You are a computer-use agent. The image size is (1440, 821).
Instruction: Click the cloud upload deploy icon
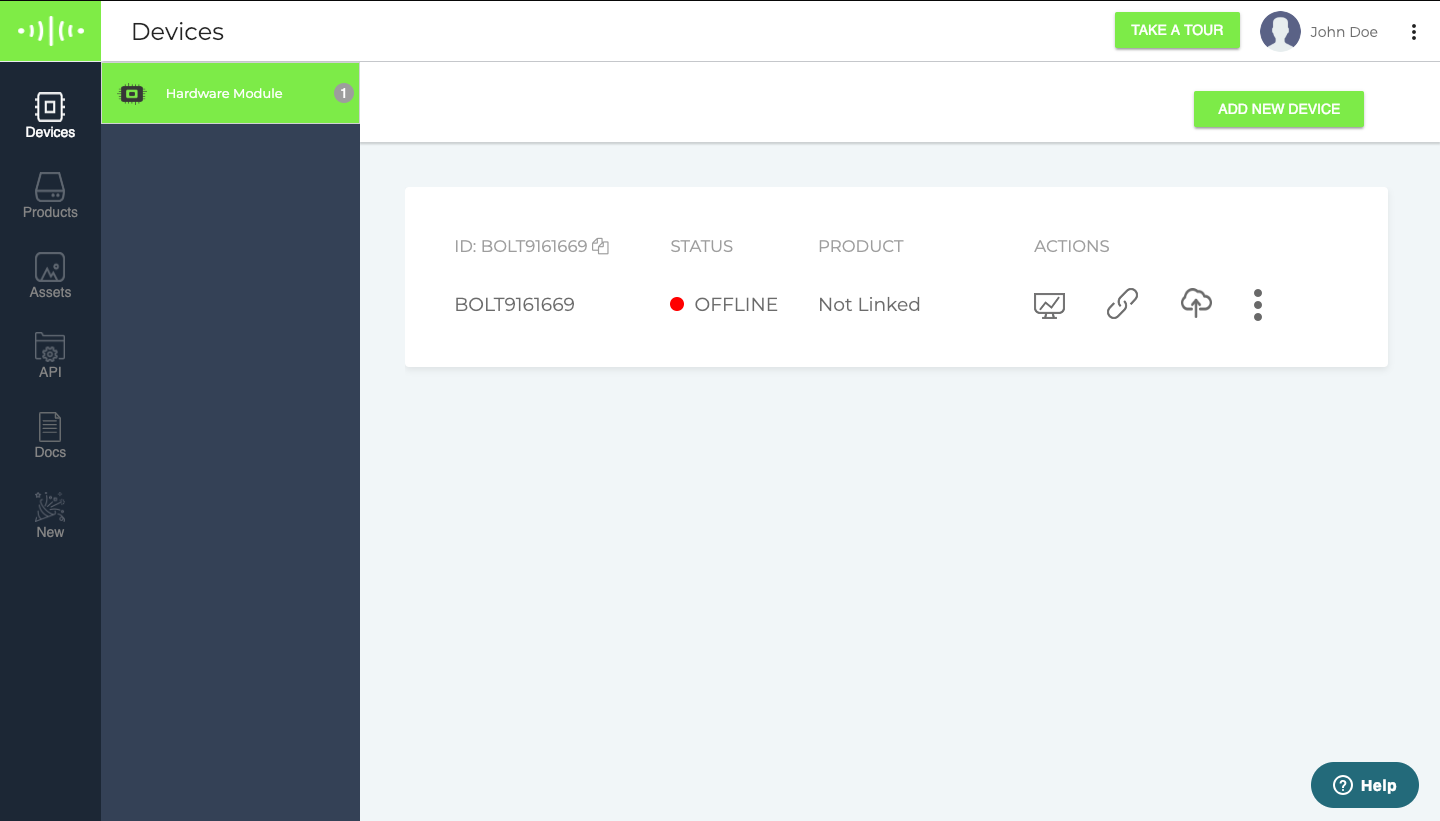1196,303
